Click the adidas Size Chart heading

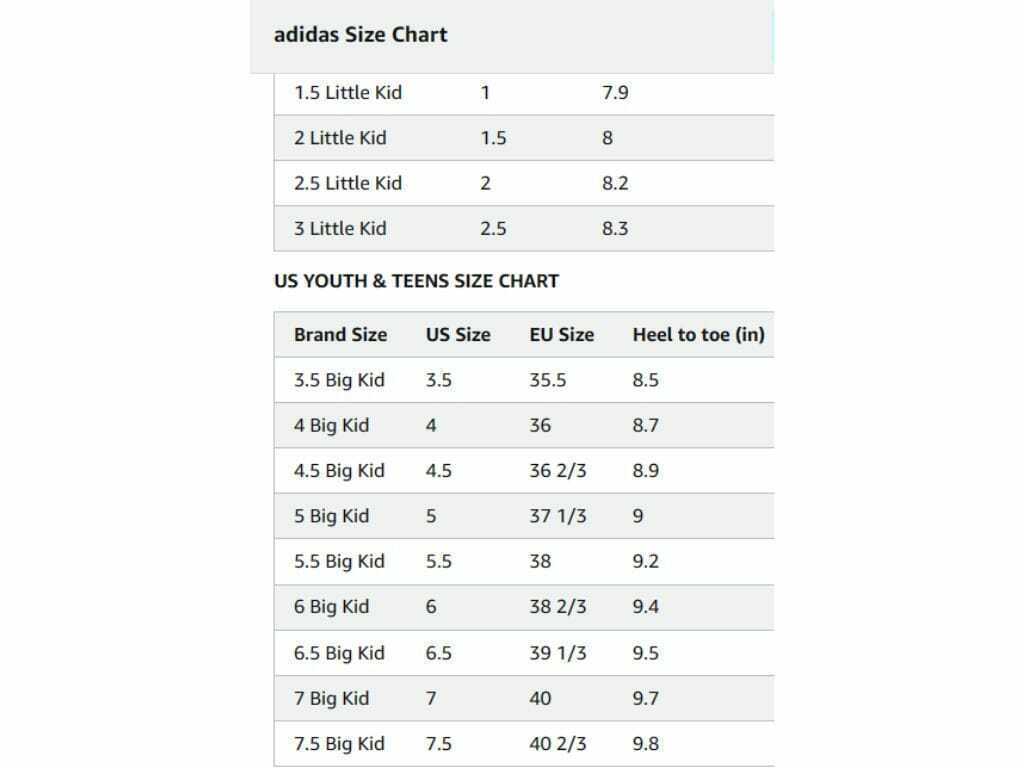[x=360, y=35]
